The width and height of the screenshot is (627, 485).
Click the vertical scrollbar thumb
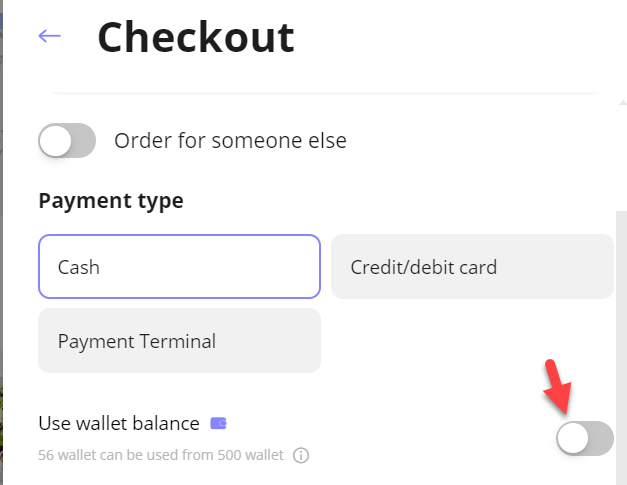621,348
